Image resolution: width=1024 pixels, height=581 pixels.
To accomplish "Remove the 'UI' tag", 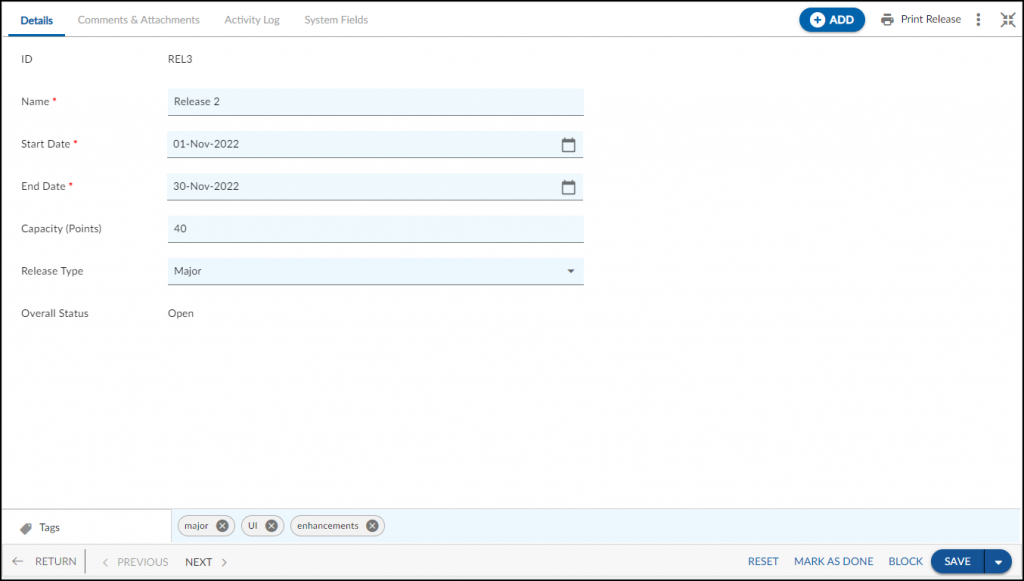I will tap(272, 526).
